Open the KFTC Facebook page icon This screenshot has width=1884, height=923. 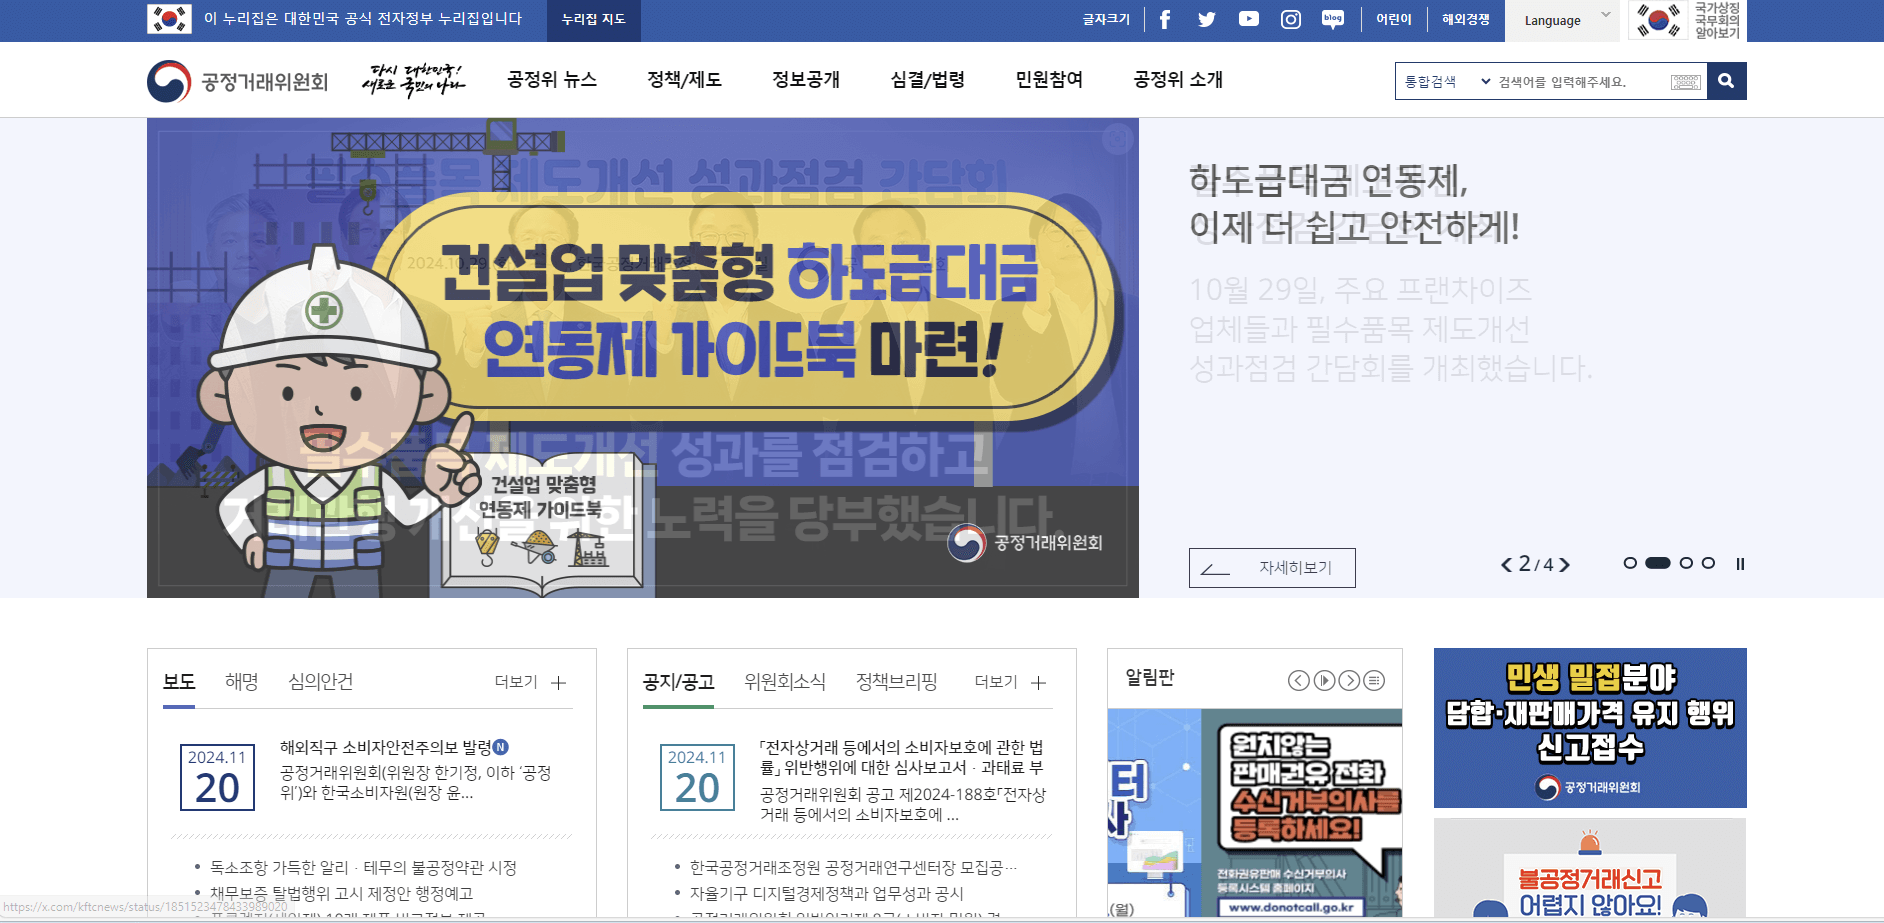tap(1165, 19)
